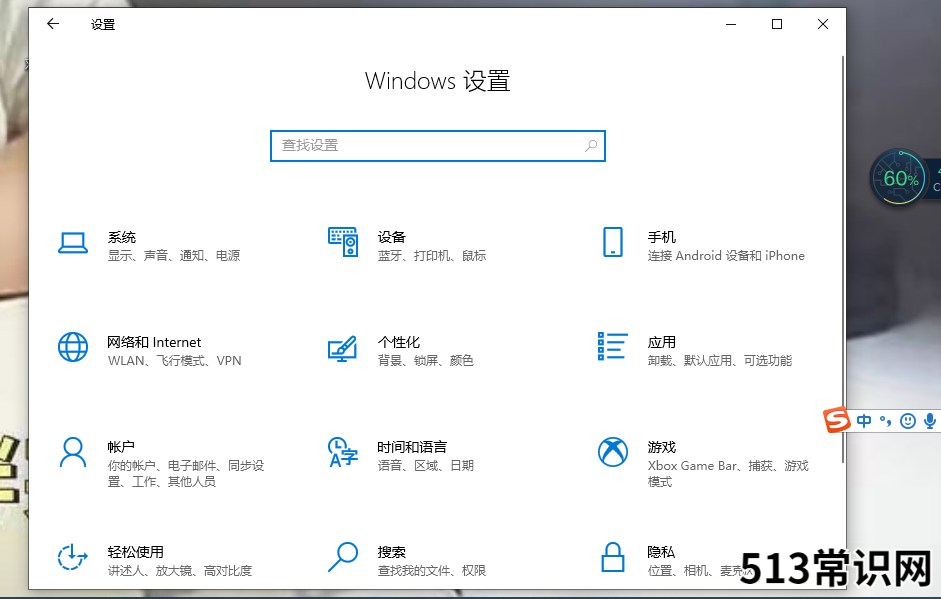The height and width of the screenshot is (599, 941).
Task: Click the 查找设置 search field
Action: 437,146
